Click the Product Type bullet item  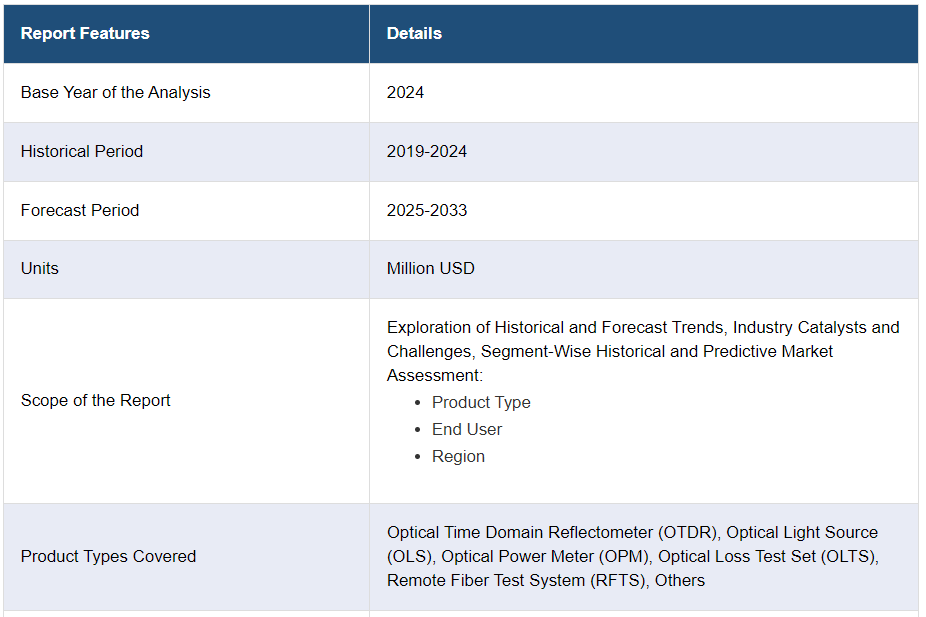(x=481, y=402)
